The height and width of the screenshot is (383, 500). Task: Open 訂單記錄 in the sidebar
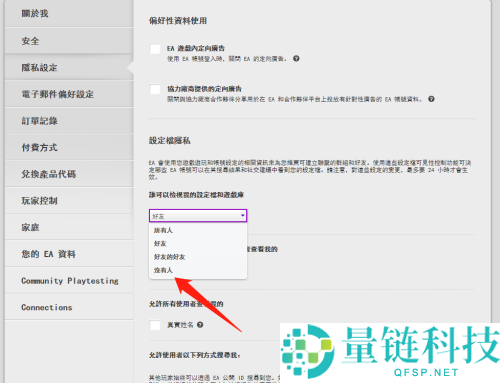tap(69, 121)
